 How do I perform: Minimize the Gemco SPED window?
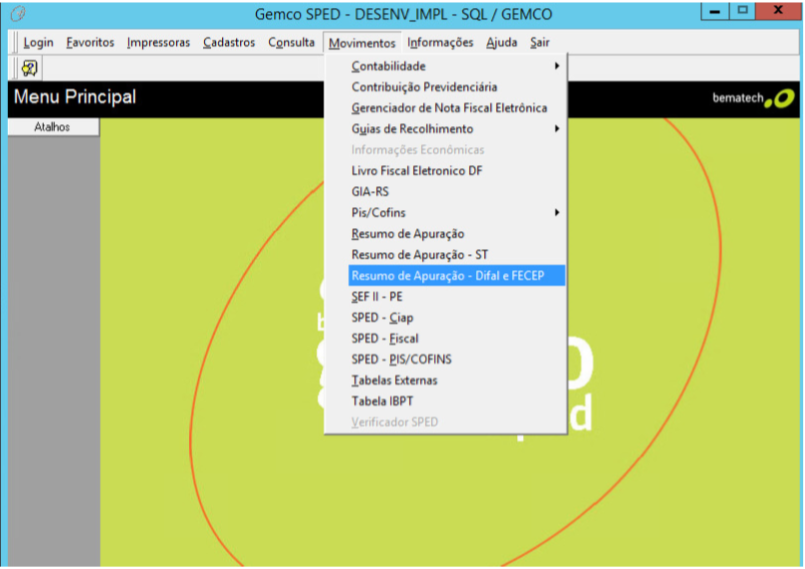point(715,11)
